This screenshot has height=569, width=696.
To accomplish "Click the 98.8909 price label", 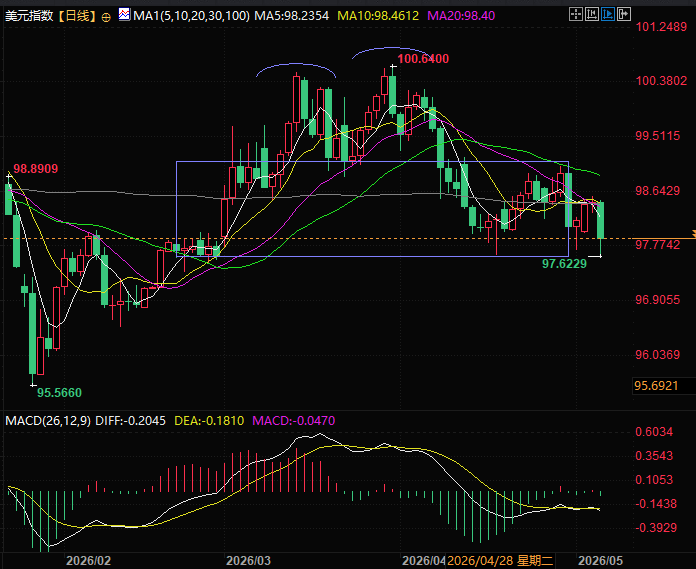I will click(x=36, y=169).
